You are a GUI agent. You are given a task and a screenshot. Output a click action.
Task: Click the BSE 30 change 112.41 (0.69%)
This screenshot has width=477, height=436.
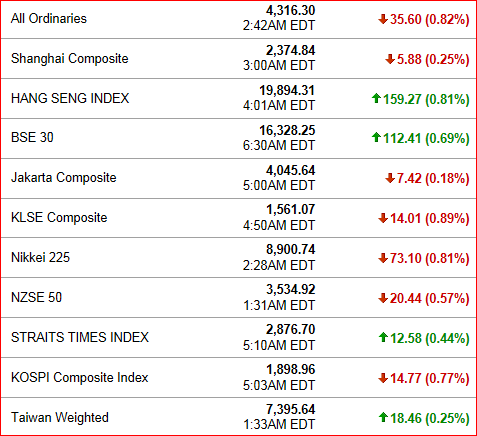[426, 138]
